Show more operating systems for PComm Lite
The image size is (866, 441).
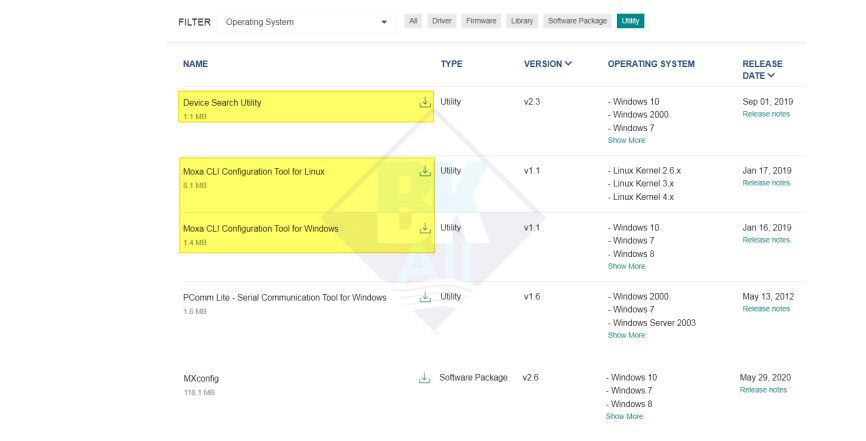click(626, 335)
